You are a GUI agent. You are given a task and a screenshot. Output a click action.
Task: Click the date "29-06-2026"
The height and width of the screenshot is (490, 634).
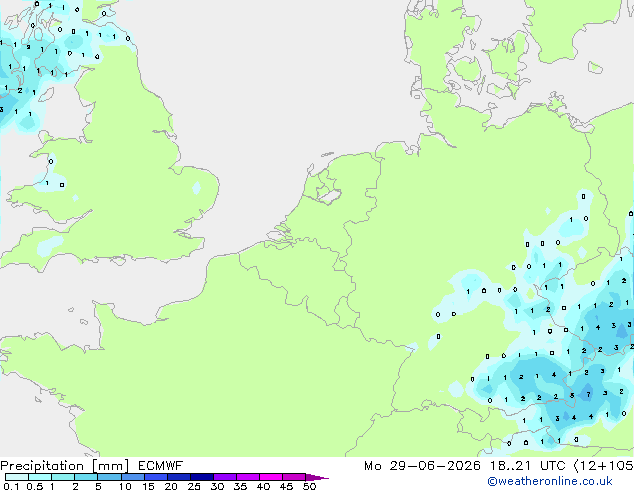(435, 466)
